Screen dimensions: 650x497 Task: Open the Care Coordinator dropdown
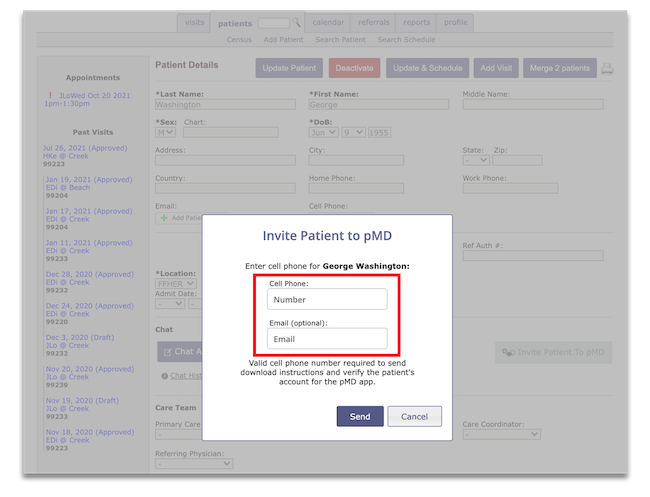point(502,434)
